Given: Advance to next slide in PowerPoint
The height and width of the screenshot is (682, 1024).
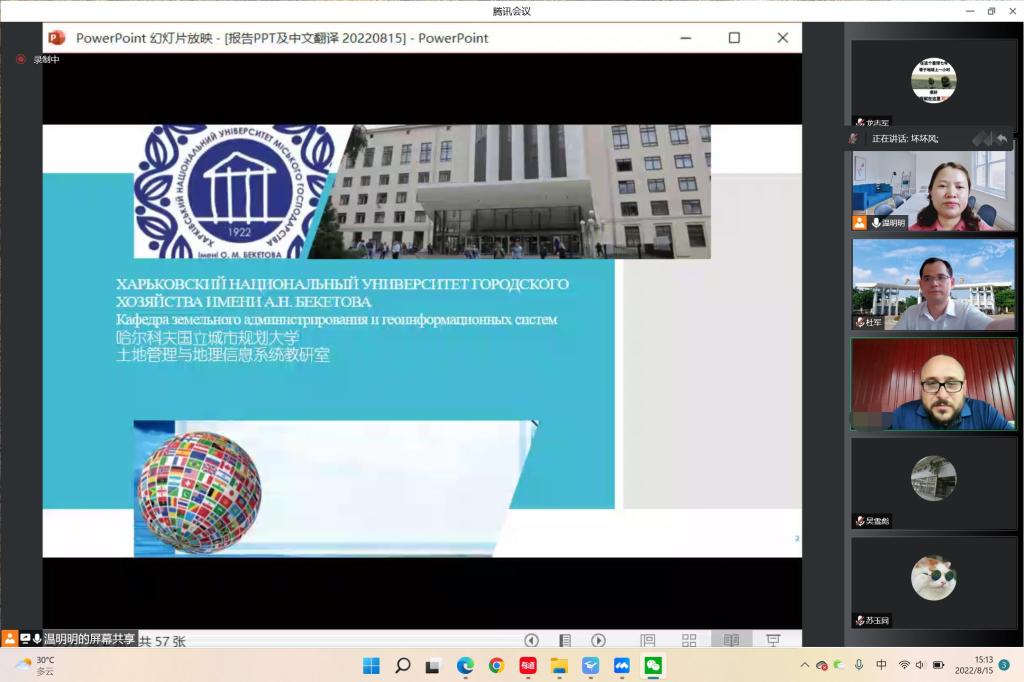Looking at the screenshot, I should [x=598, y=640].
